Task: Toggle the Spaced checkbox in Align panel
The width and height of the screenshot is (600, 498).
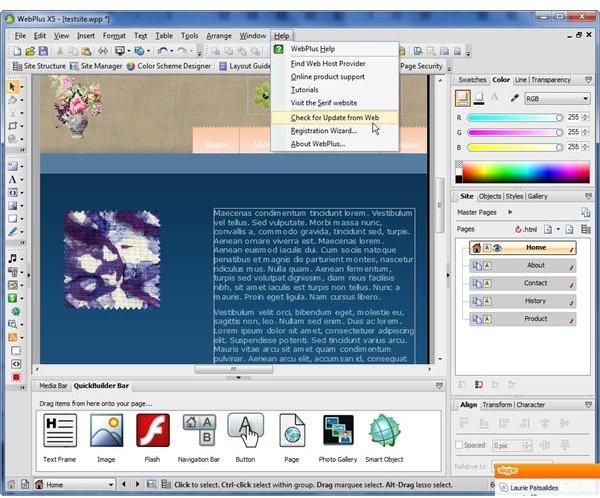Action: click(459, 445)
